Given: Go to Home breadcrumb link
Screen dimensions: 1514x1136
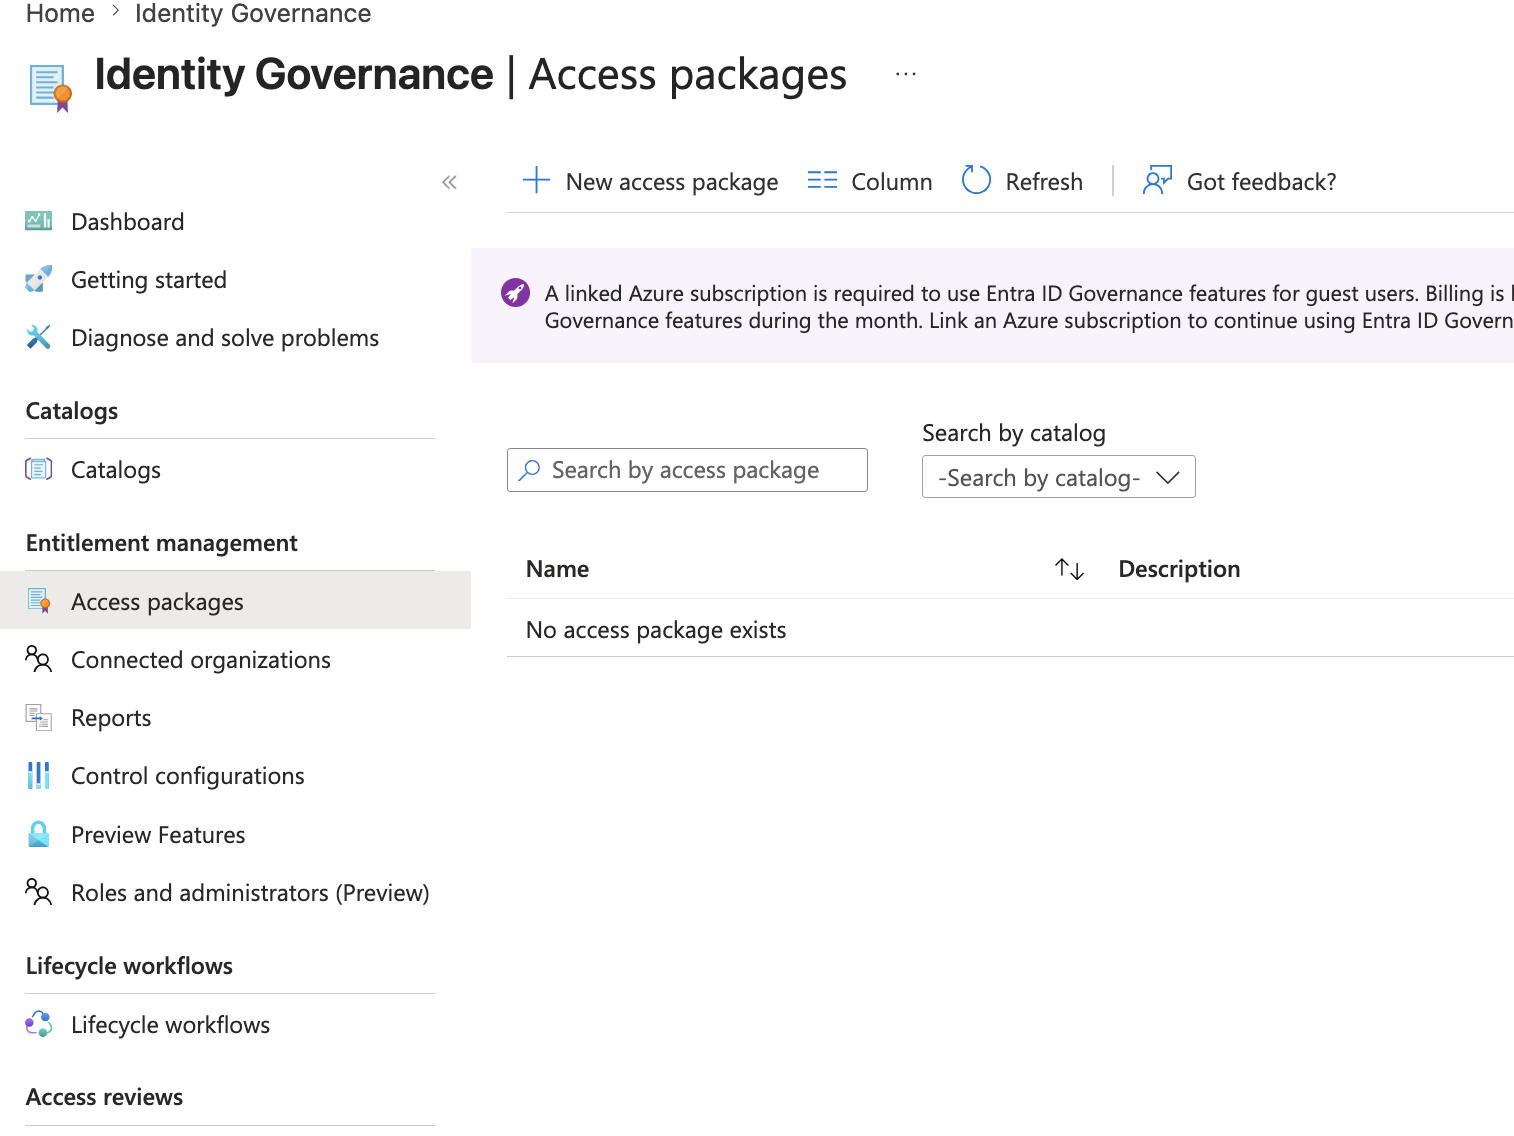Looking at the screenshot, I should click(x=60, y=14).
